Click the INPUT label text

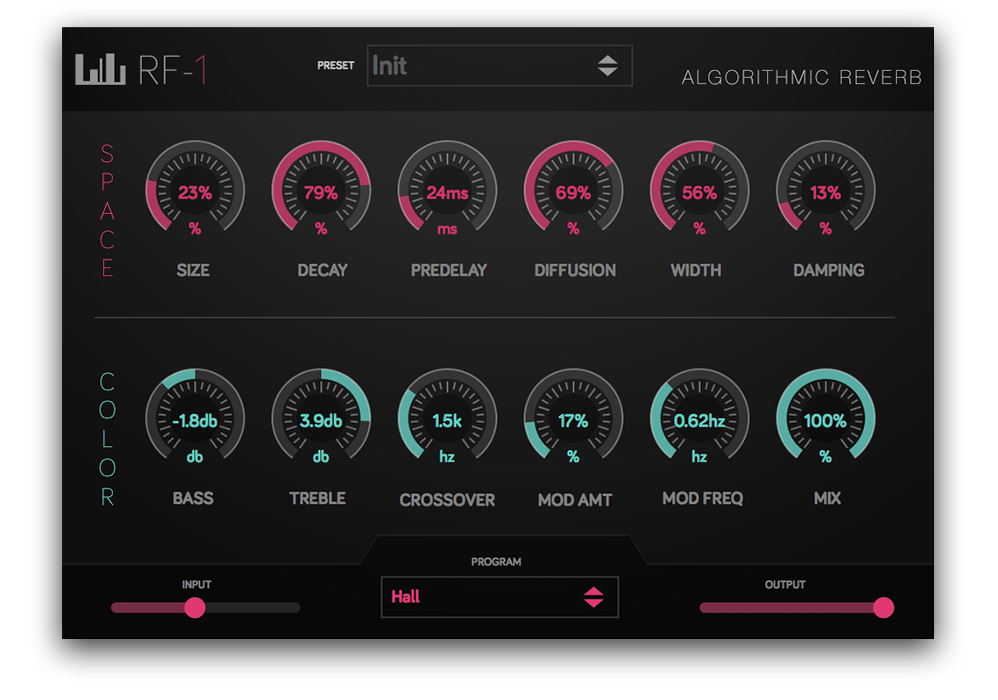196,585
